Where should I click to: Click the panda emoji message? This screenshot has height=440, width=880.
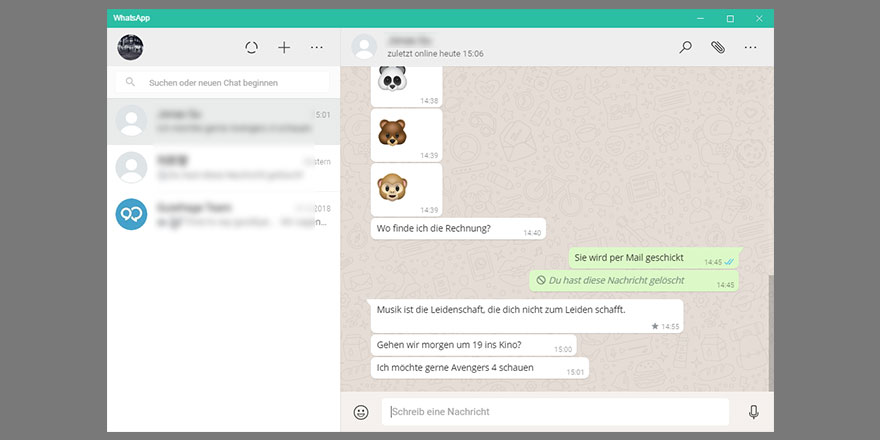click(406, 86)
